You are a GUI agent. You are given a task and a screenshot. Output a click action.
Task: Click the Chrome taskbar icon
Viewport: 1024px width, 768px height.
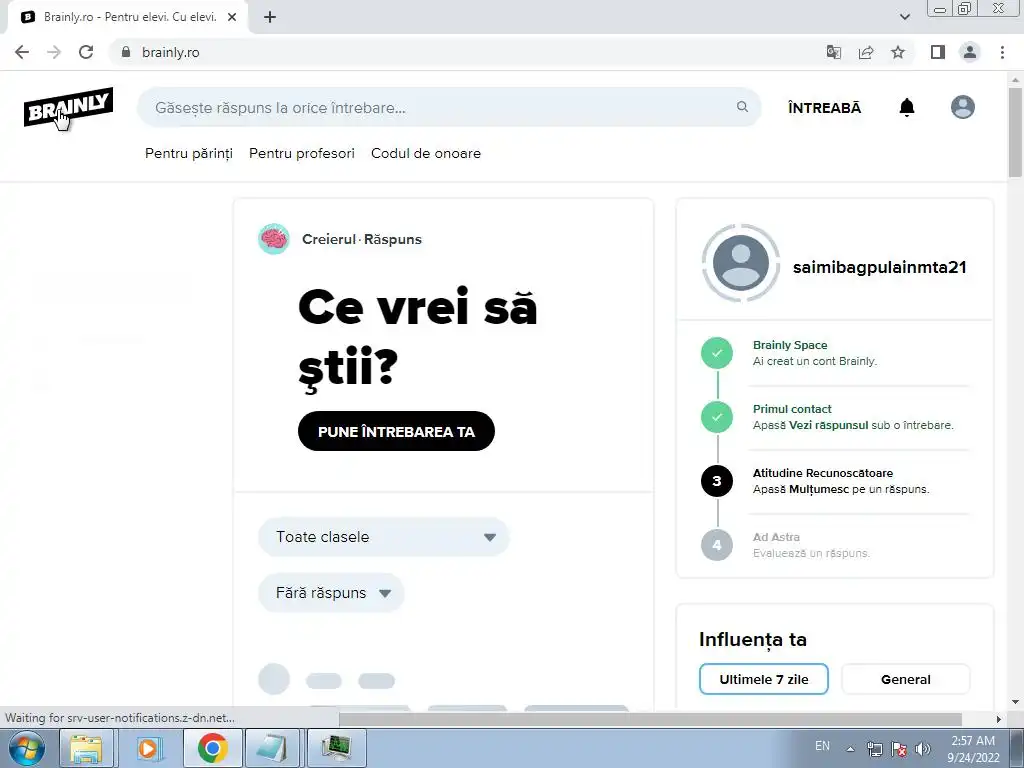tap(212, 748)
